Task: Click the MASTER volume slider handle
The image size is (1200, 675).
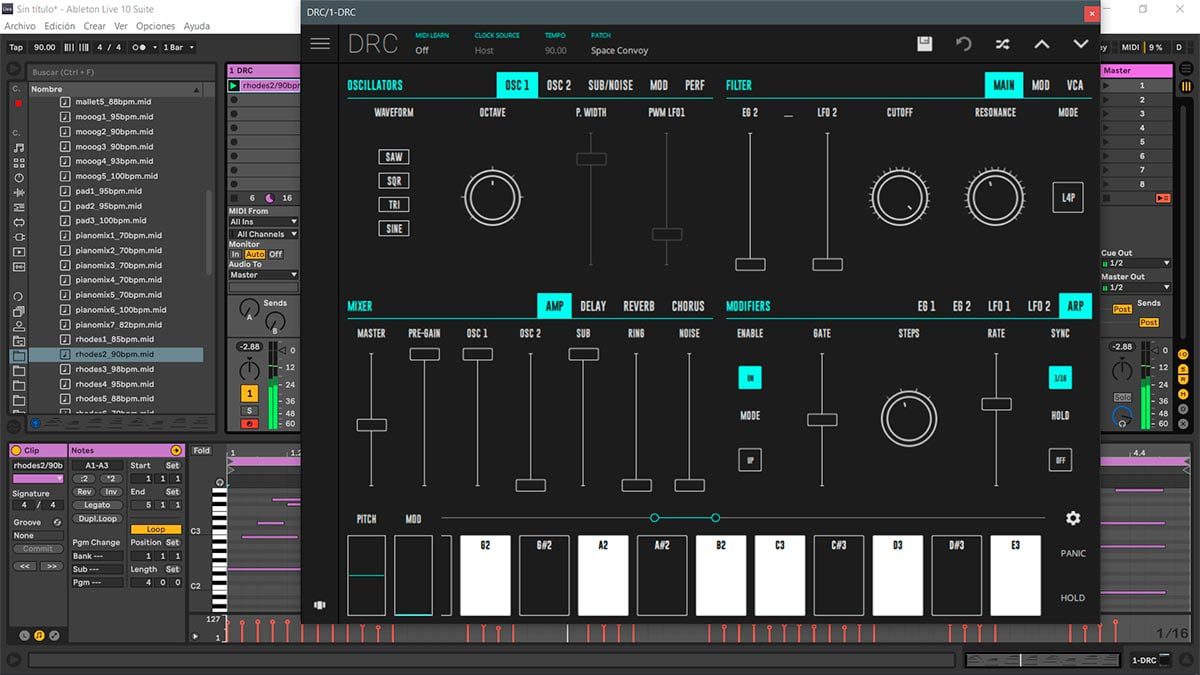Action: pyautogui.click(x=371, y=425)
